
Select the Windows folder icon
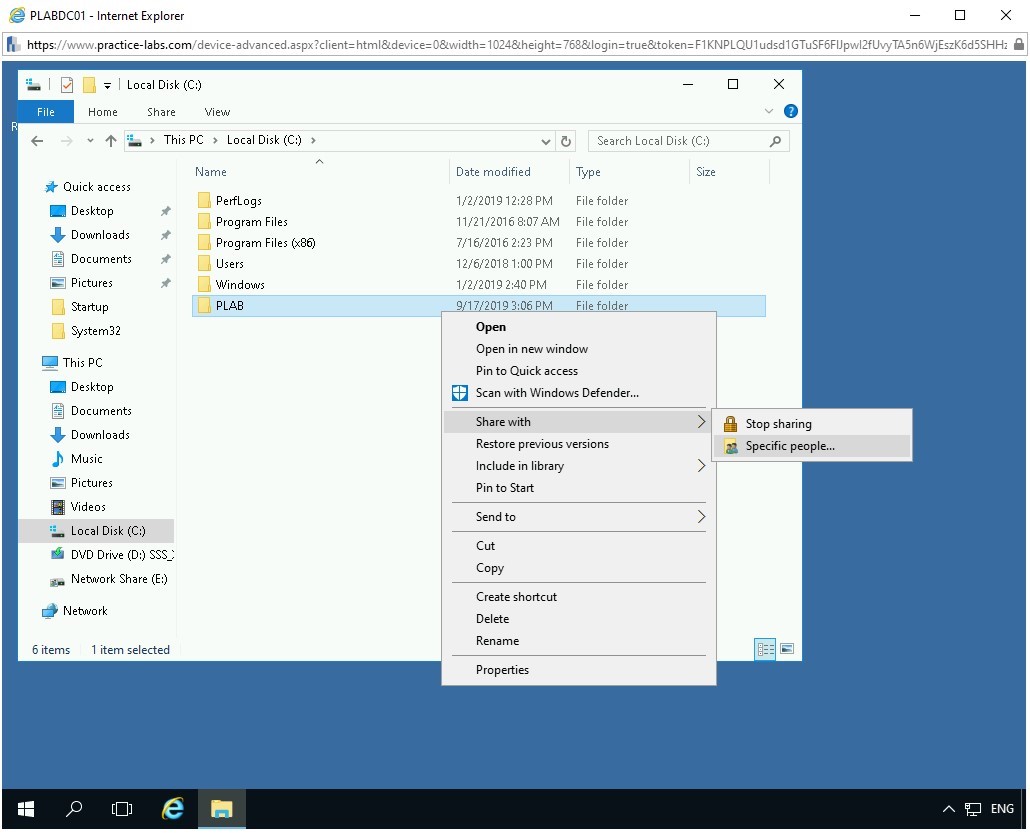[x=204, y=284]
